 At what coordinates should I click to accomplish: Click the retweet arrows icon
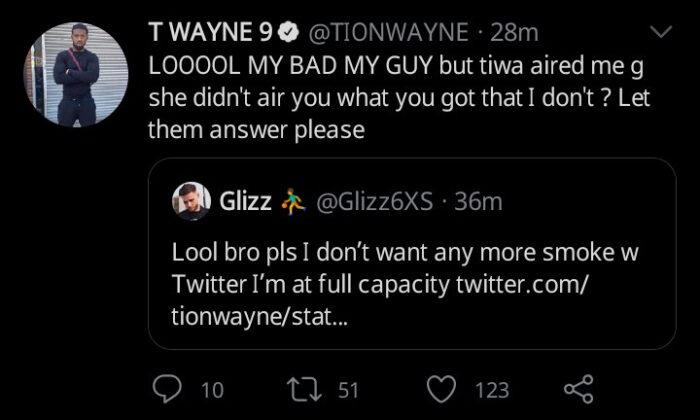309,388
